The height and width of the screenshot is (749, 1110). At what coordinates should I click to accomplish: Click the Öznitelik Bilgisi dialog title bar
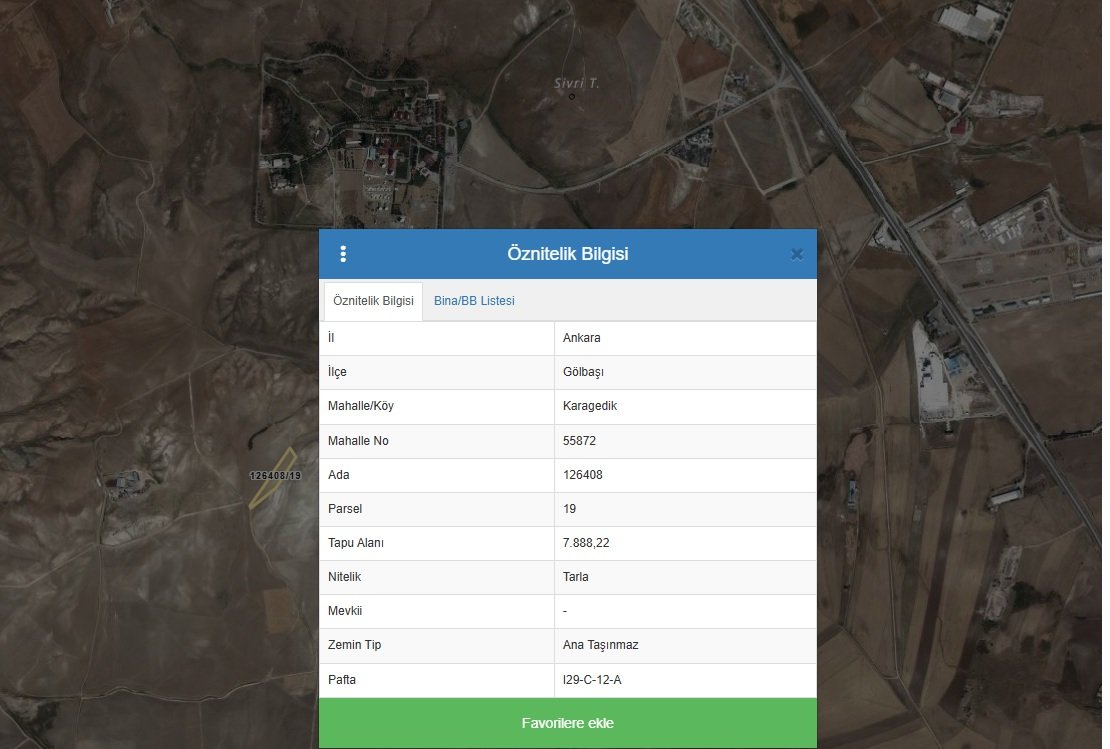567,254
